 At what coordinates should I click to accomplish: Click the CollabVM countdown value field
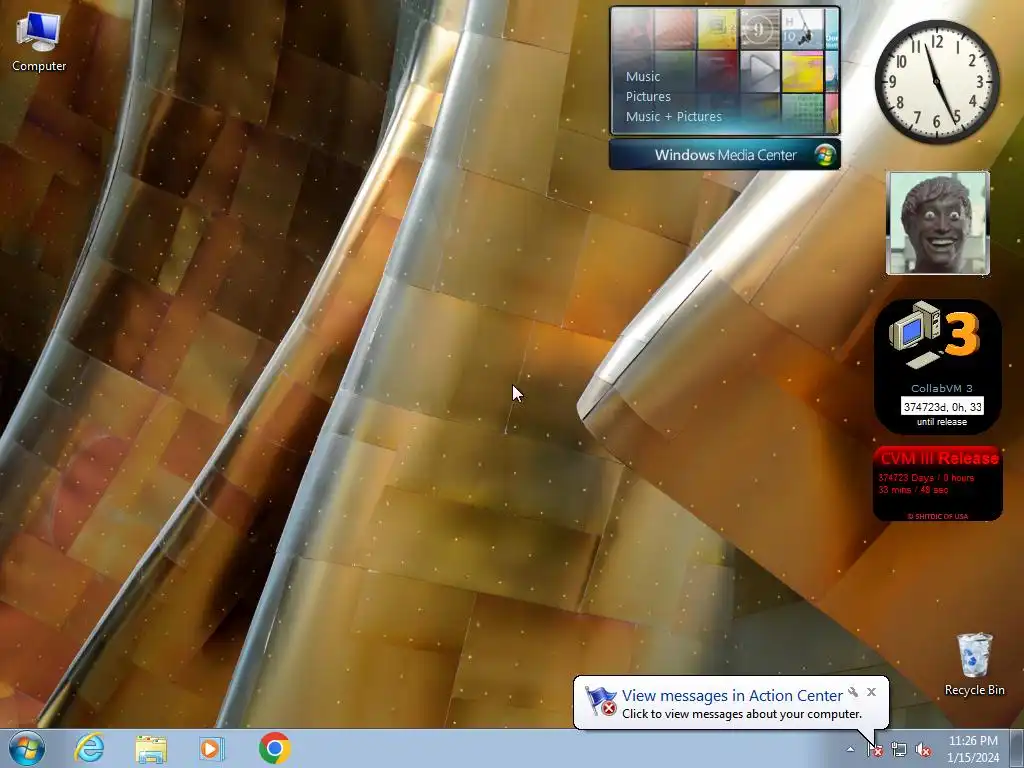(942, 406)
